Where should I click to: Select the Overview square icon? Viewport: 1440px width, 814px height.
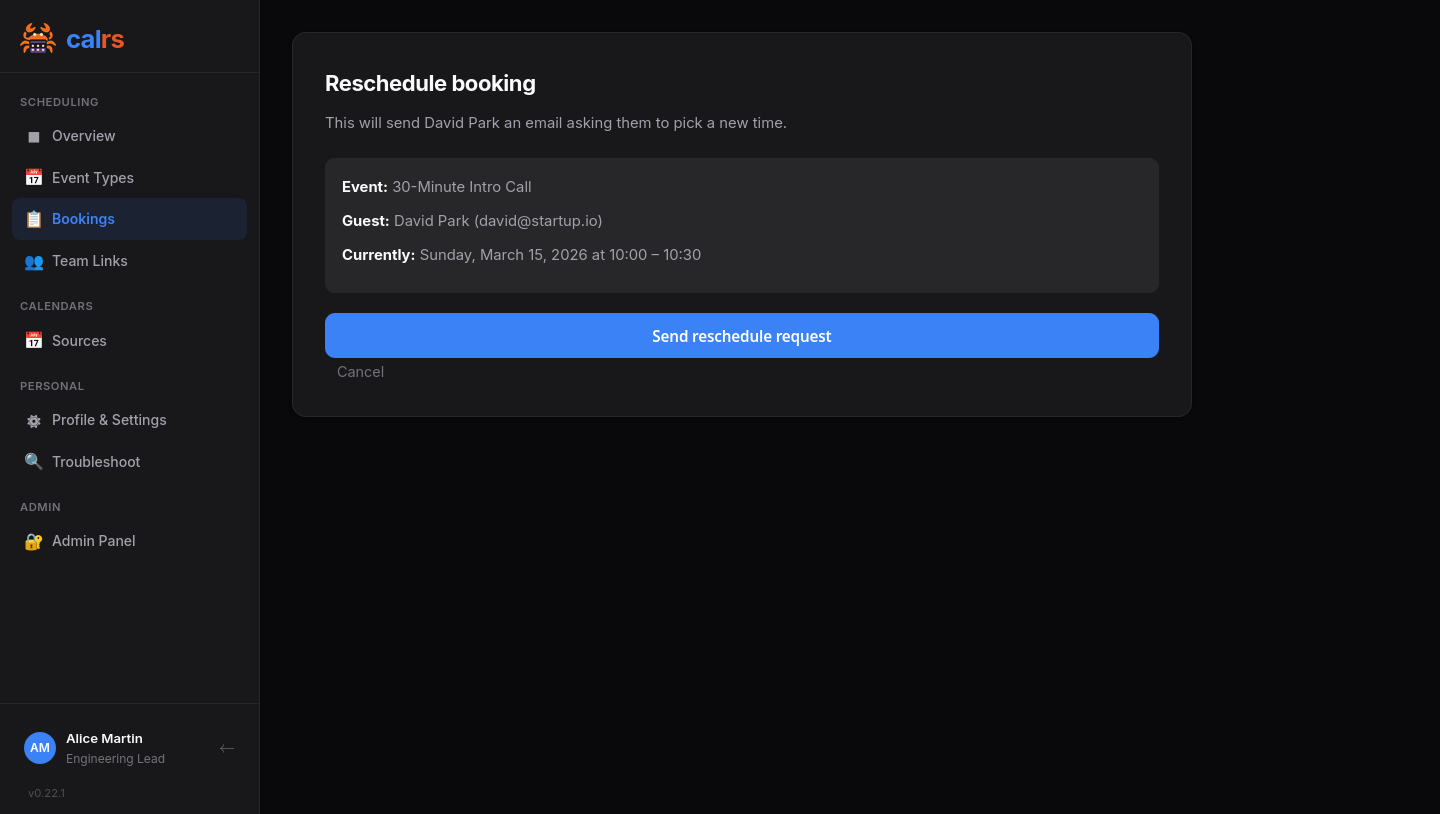(34, 136)
